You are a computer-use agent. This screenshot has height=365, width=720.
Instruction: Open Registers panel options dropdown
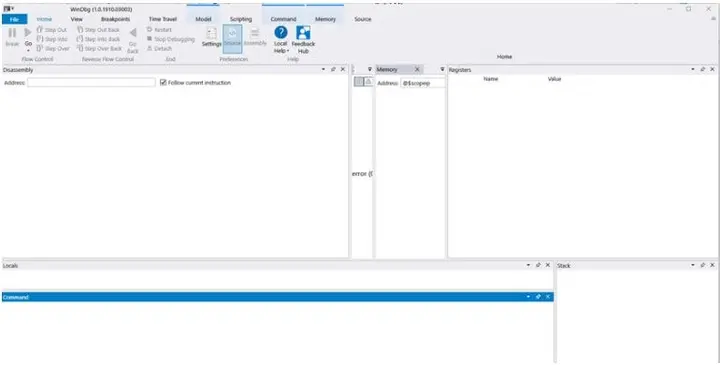click(x=693, y=69)
